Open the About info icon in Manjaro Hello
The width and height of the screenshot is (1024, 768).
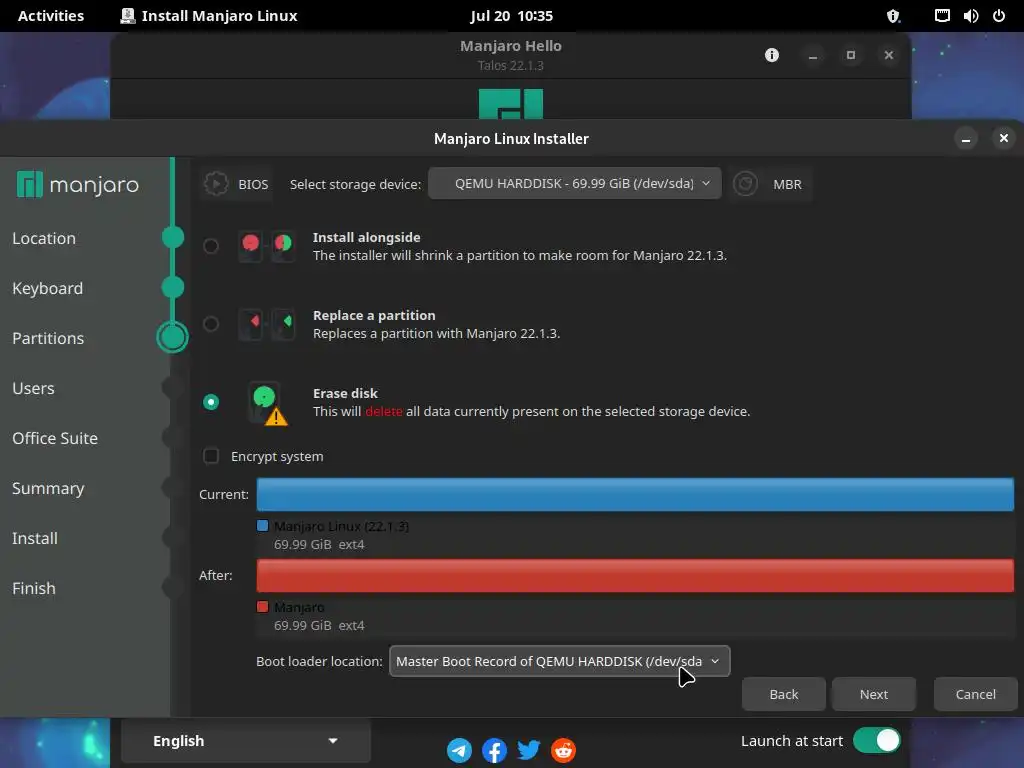(772, 55)
